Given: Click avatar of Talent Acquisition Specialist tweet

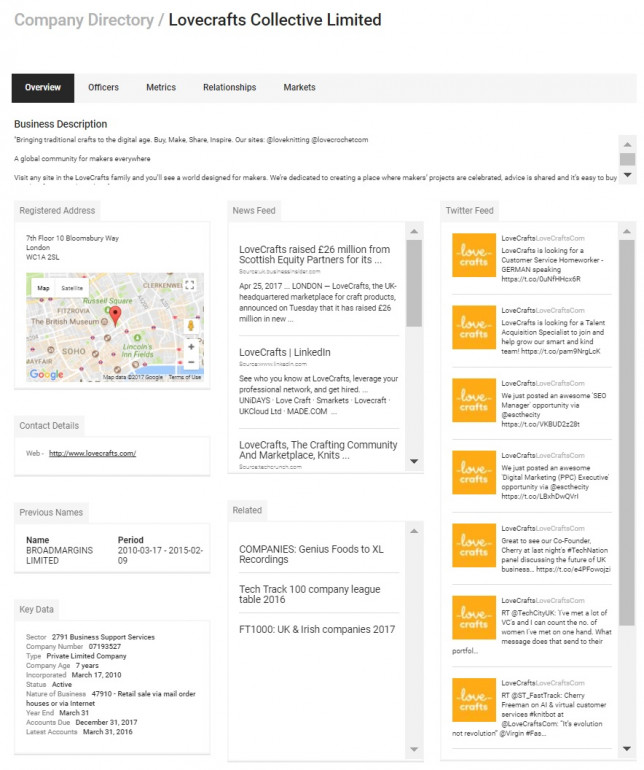Looking at the screenshot, I should (474, 328).
